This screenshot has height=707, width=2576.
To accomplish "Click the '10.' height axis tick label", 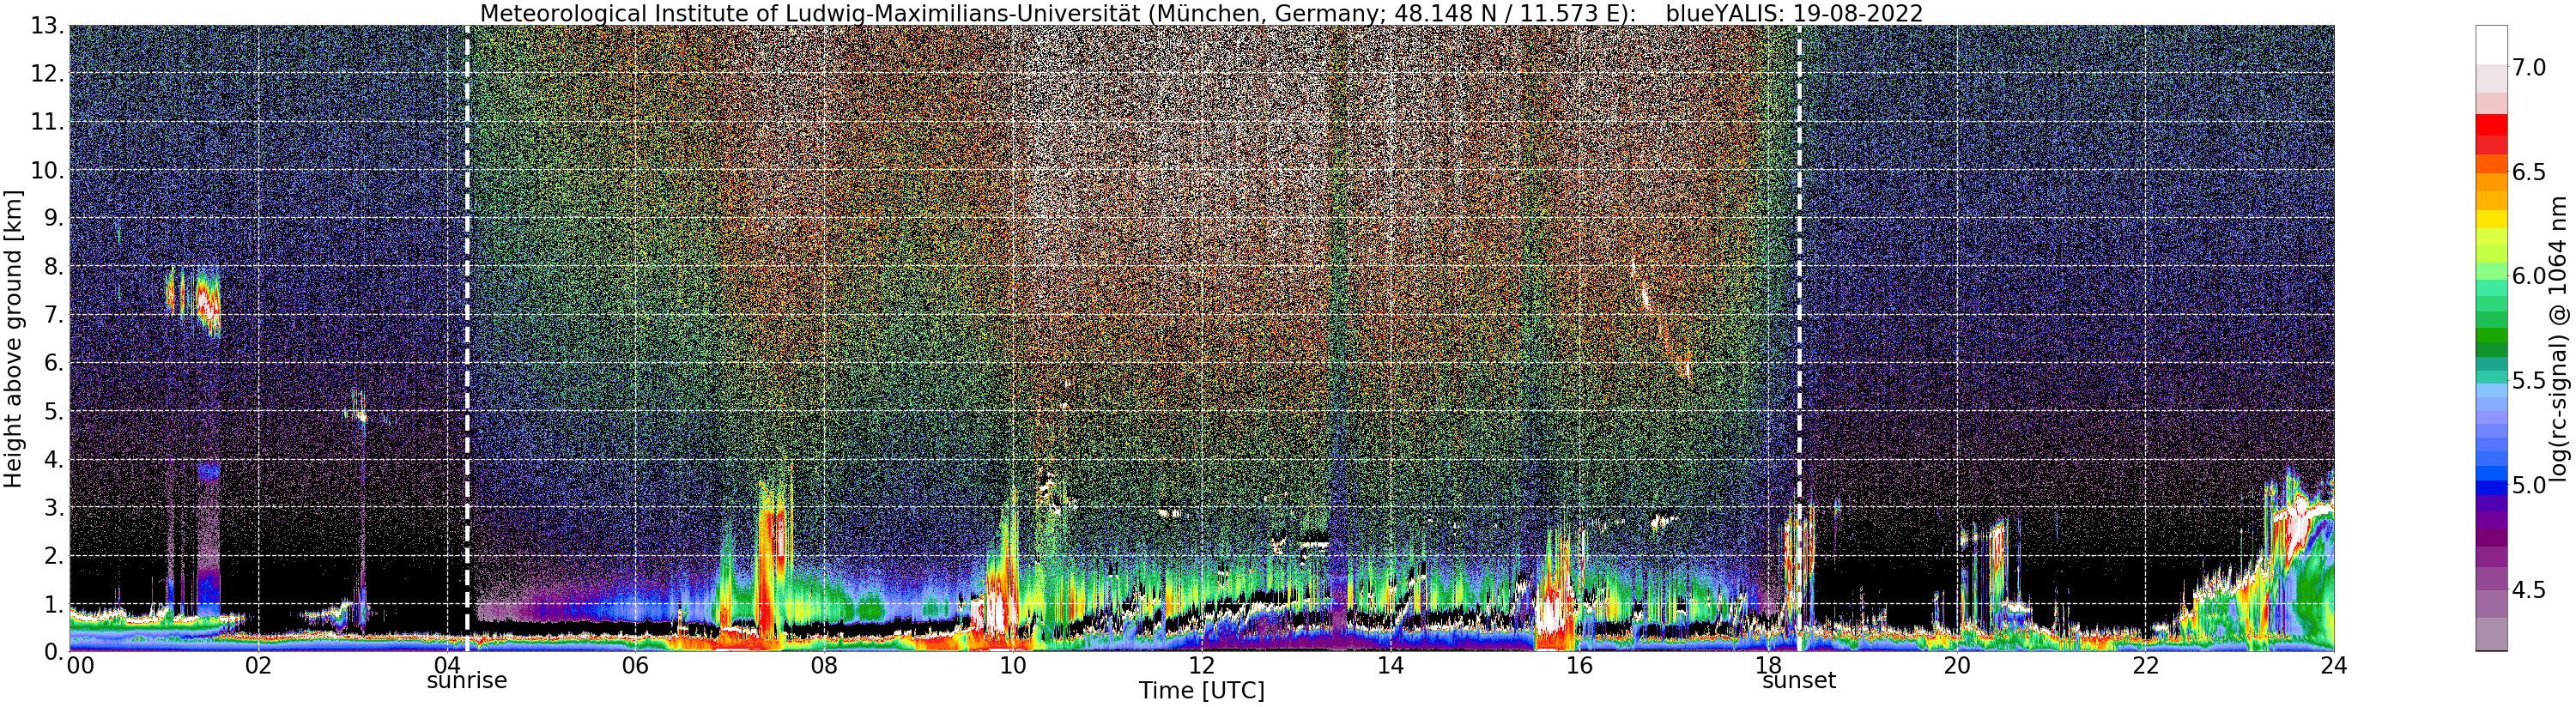I will click(48, 170).
